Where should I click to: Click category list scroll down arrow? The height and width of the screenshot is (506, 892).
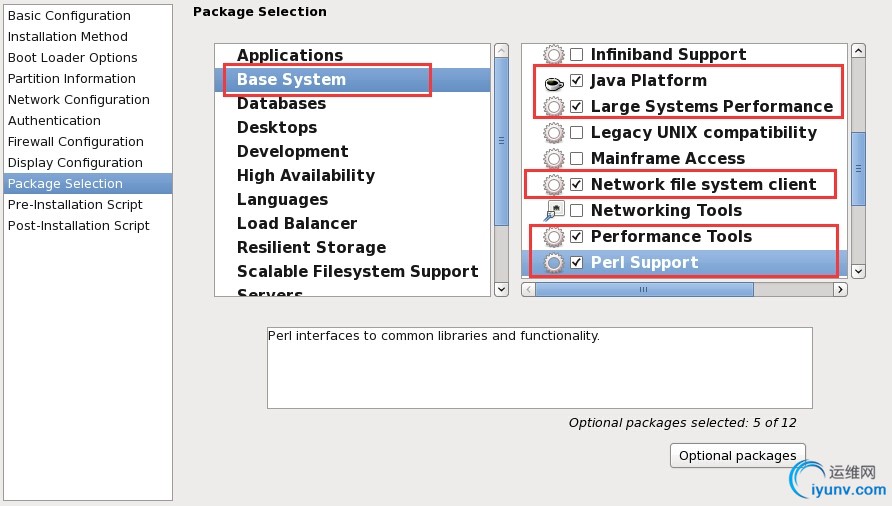coord(501,289)
